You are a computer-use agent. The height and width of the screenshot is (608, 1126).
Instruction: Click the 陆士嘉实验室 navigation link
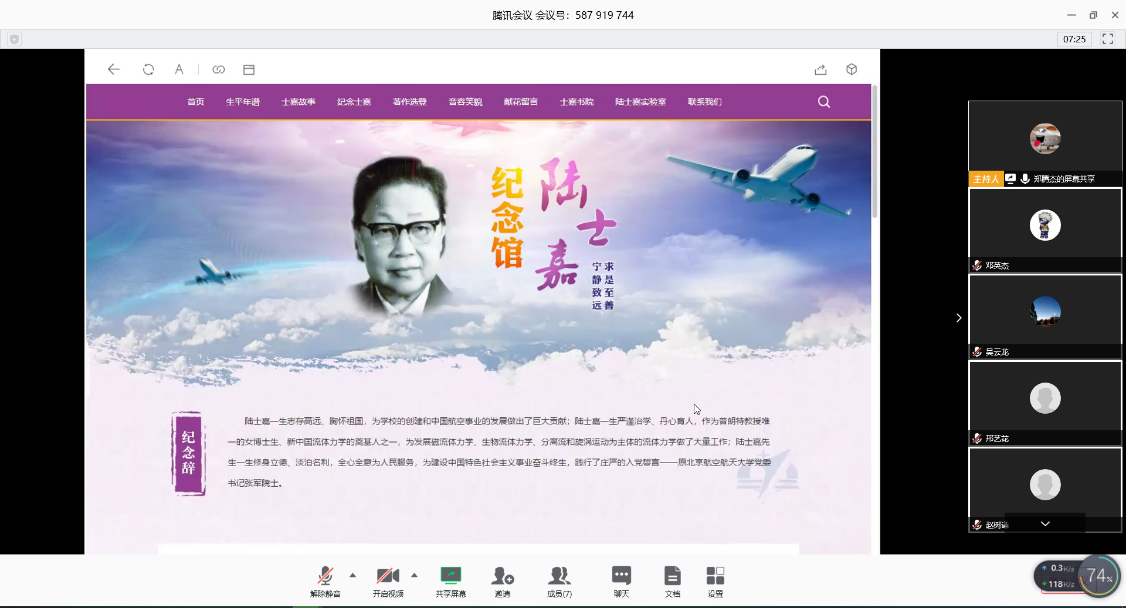click(x=640, y=102)
